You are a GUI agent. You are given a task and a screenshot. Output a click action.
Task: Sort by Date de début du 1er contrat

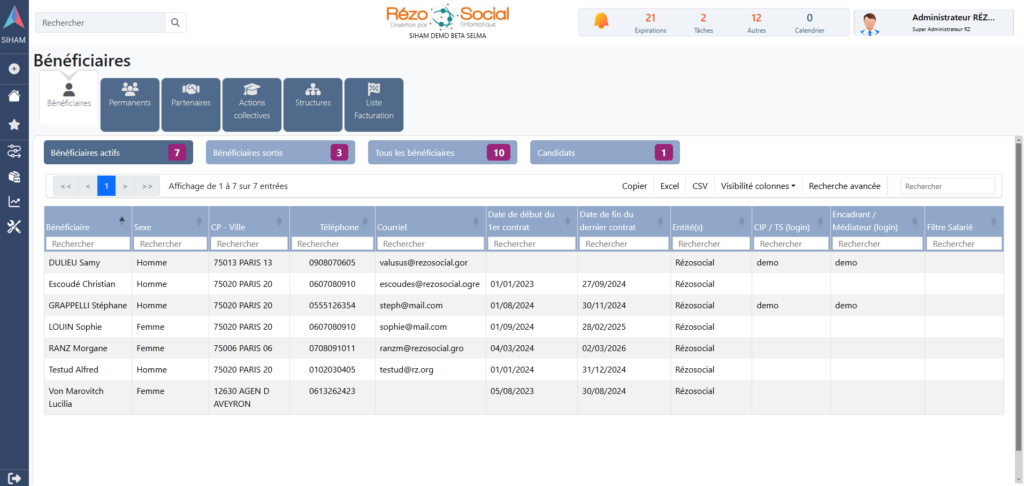[532, 221]
